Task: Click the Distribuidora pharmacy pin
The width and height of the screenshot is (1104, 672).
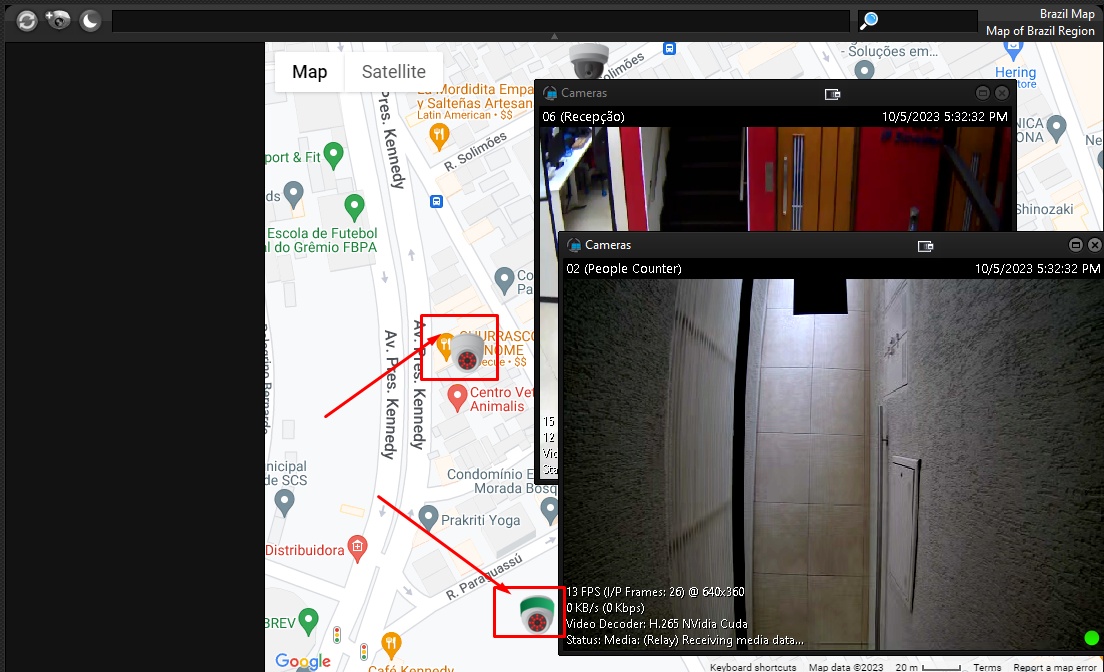Action: [358, 549]
